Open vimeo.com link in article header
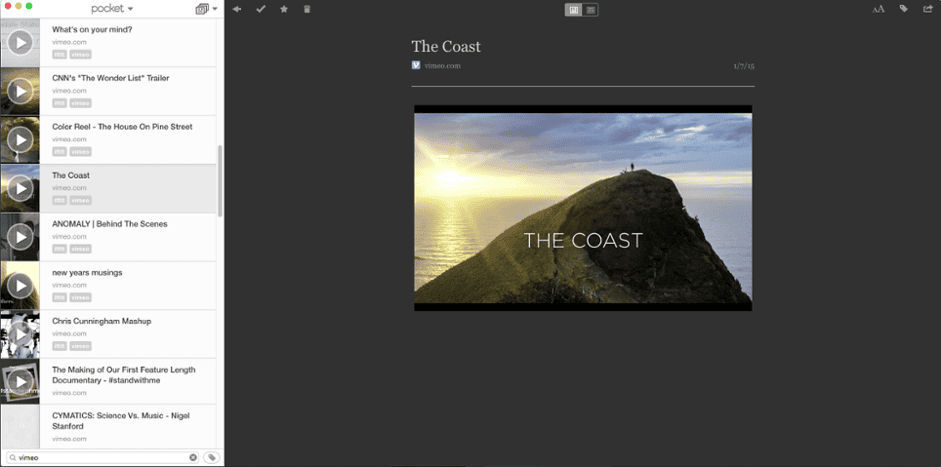Screen dimensions: 941x467 coord(442,65)
